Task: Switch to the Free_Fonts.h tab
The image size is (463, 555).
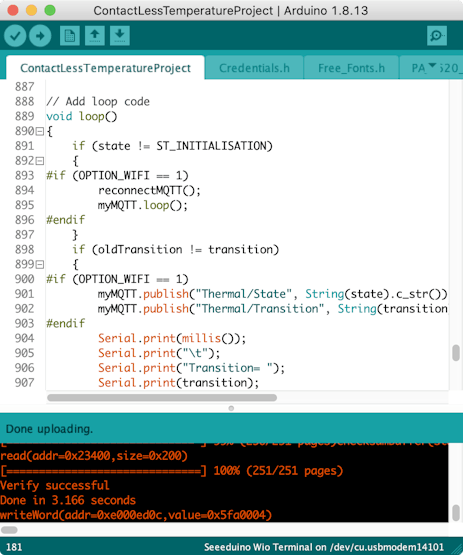Action: [x=351, y=68]
